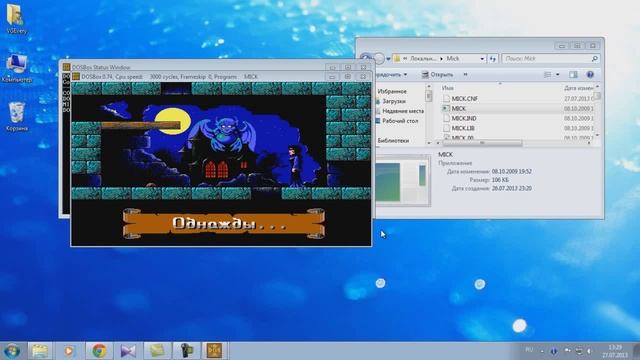640x360 pixels.
Task: Click the search magnifier icon in Explorer
Action: click(595, 59)
